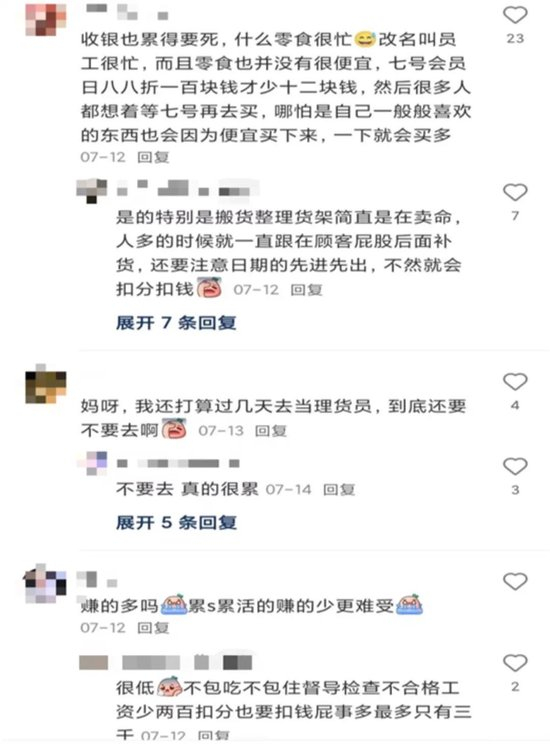Open avatar of the '不要去' replier
The width and height of the screenshot is (550, 744).
92,463
